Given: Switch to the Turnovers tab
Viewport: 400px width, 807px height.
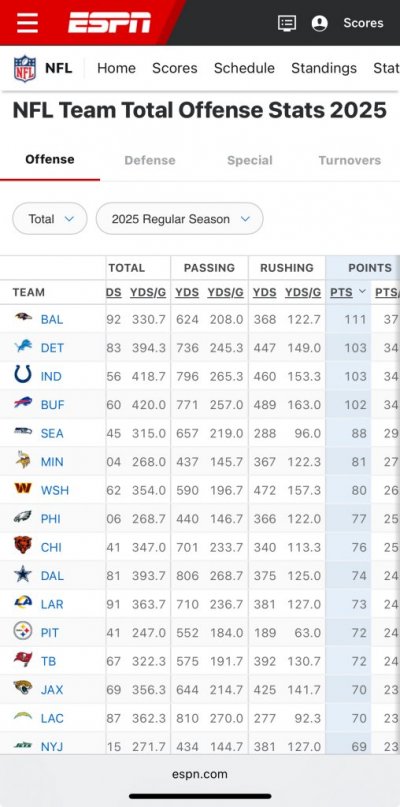Looking at the screenshot, I should [350, 161].
